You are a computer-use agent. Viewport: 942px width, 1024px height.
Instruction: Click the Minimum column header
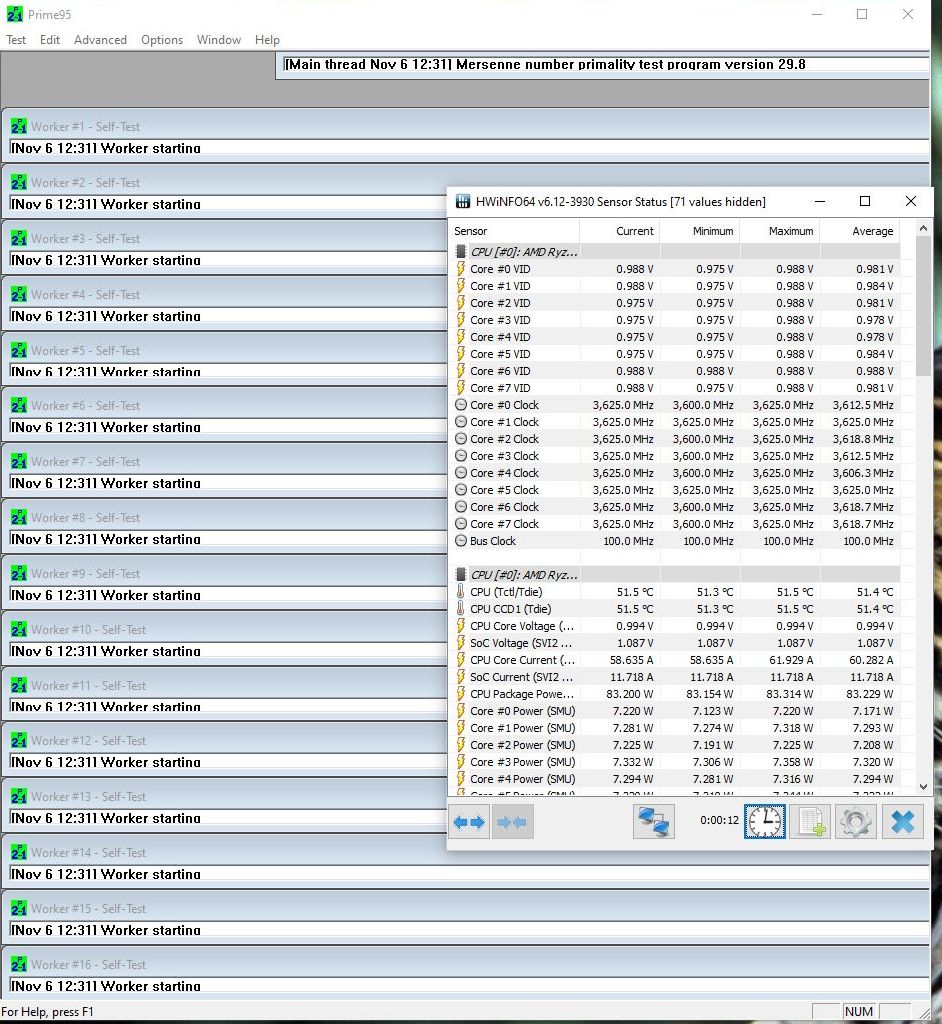700,231
